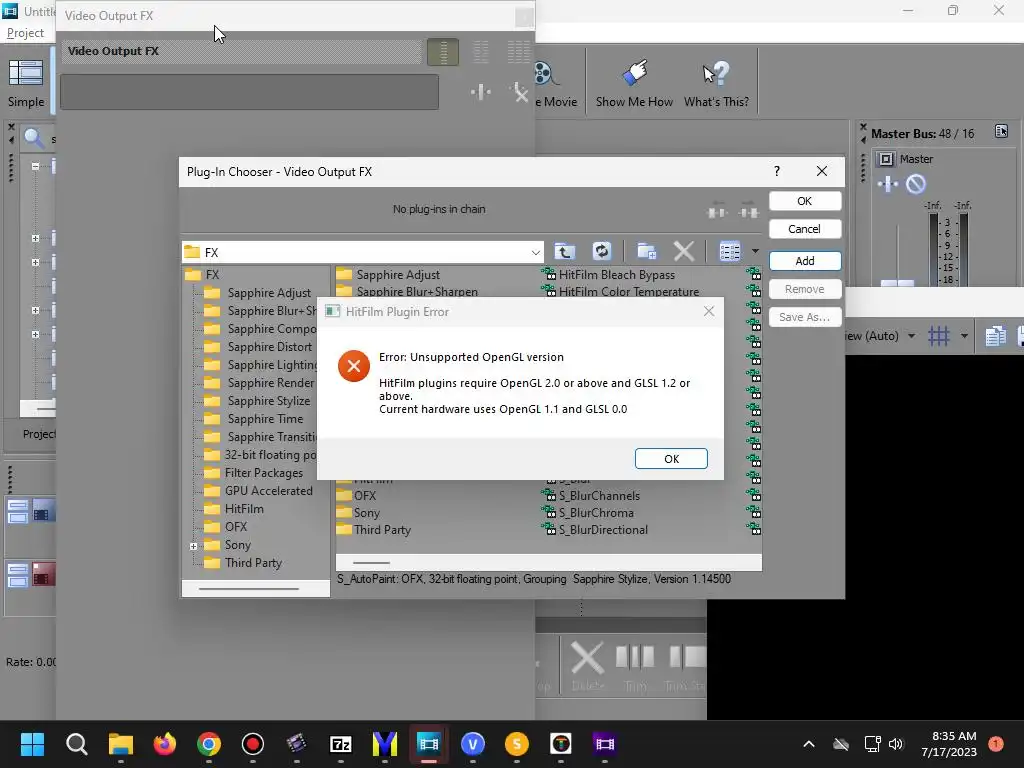Click What's This? help button
1024x768 pixels.
[716, 84]
